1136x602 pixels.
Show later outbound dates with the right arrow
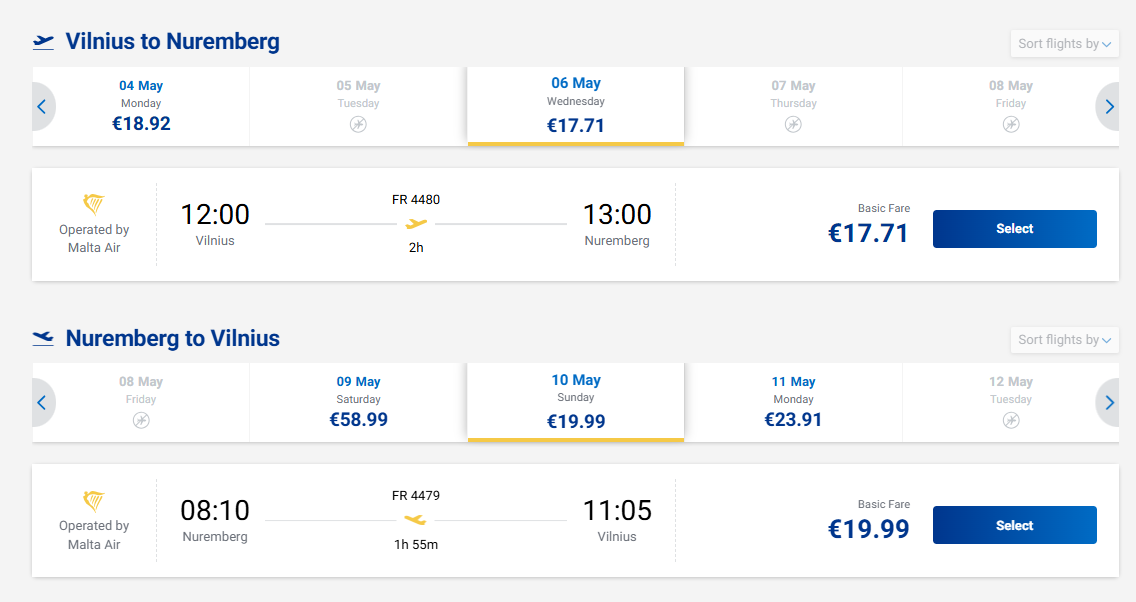point(1109,107)
